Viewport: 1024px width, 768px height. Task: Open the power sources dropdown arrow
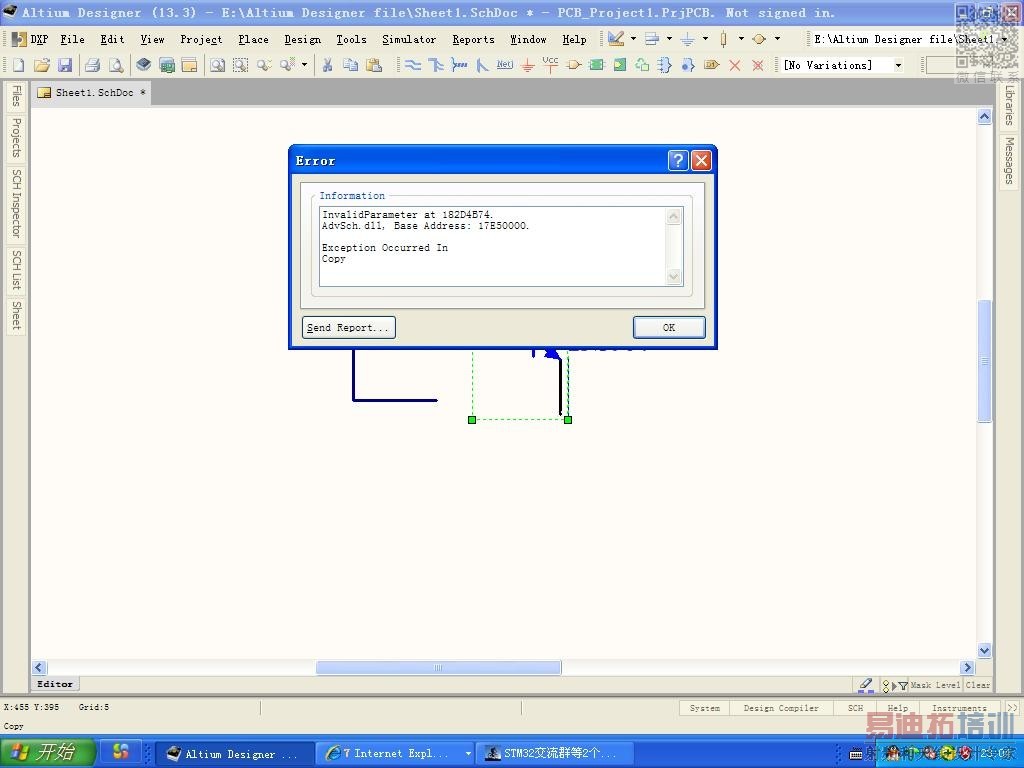[x=705, y=39]
